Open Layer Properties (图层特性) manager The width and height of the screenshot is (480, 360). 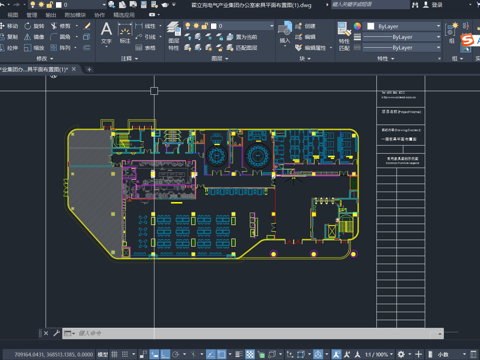[174, 36]
